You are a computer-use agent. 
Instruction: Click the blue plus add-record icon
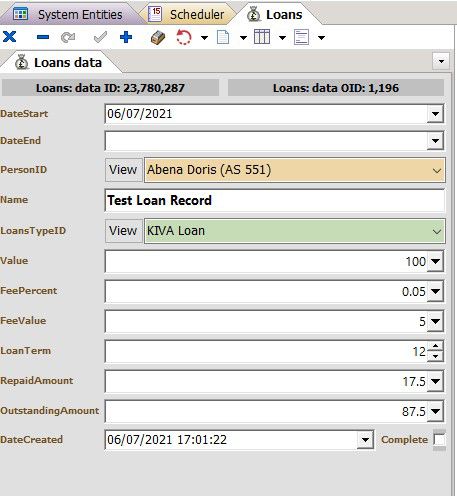coord(126,37)
